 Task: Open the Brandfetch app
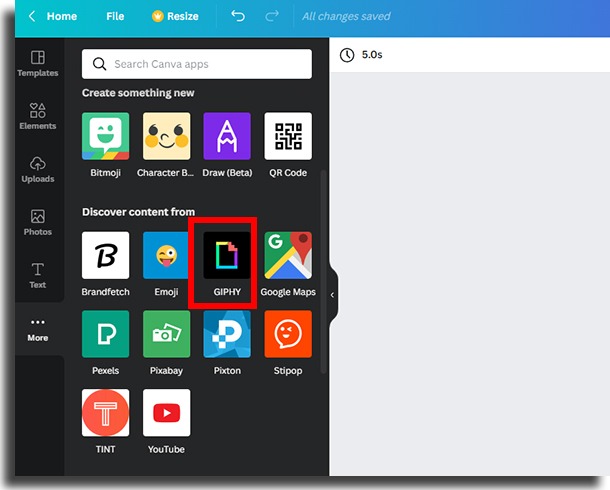105,255
